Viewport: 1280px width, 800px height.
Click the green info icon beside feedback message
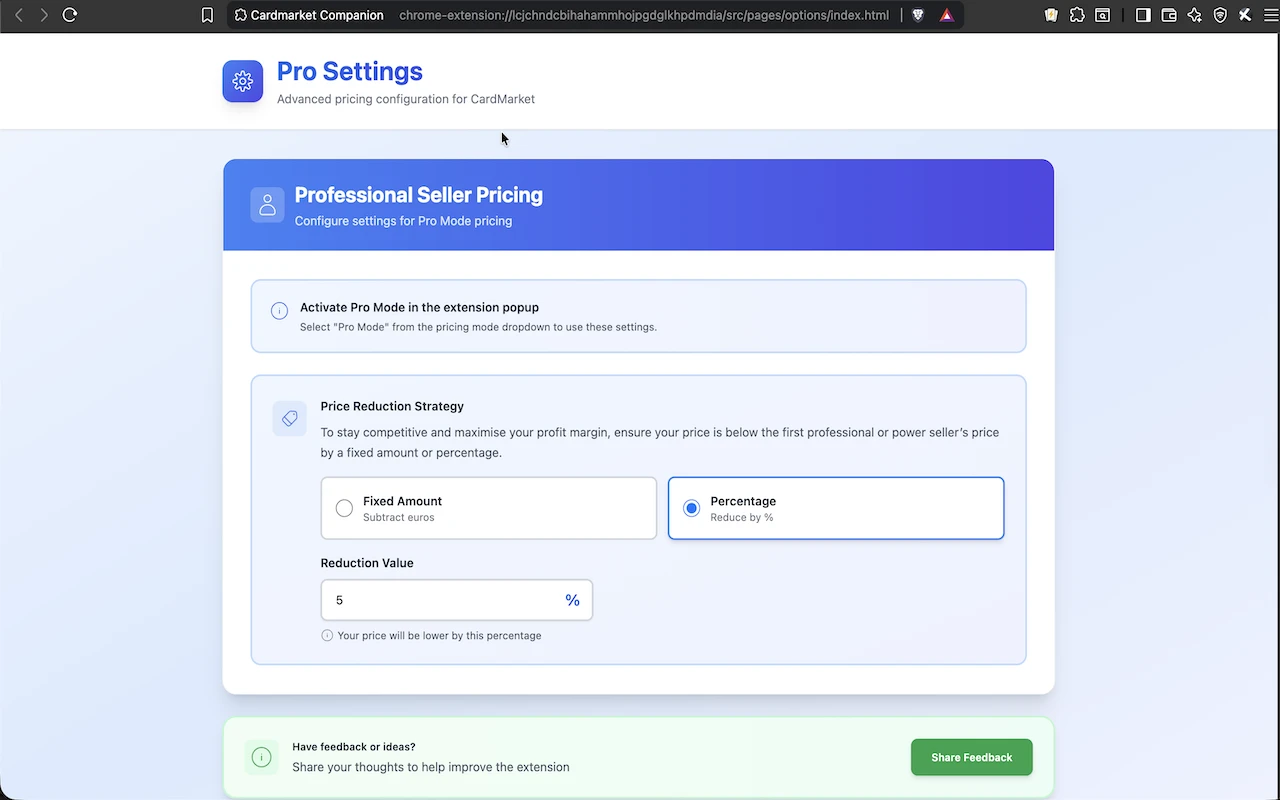coord(261,757)
